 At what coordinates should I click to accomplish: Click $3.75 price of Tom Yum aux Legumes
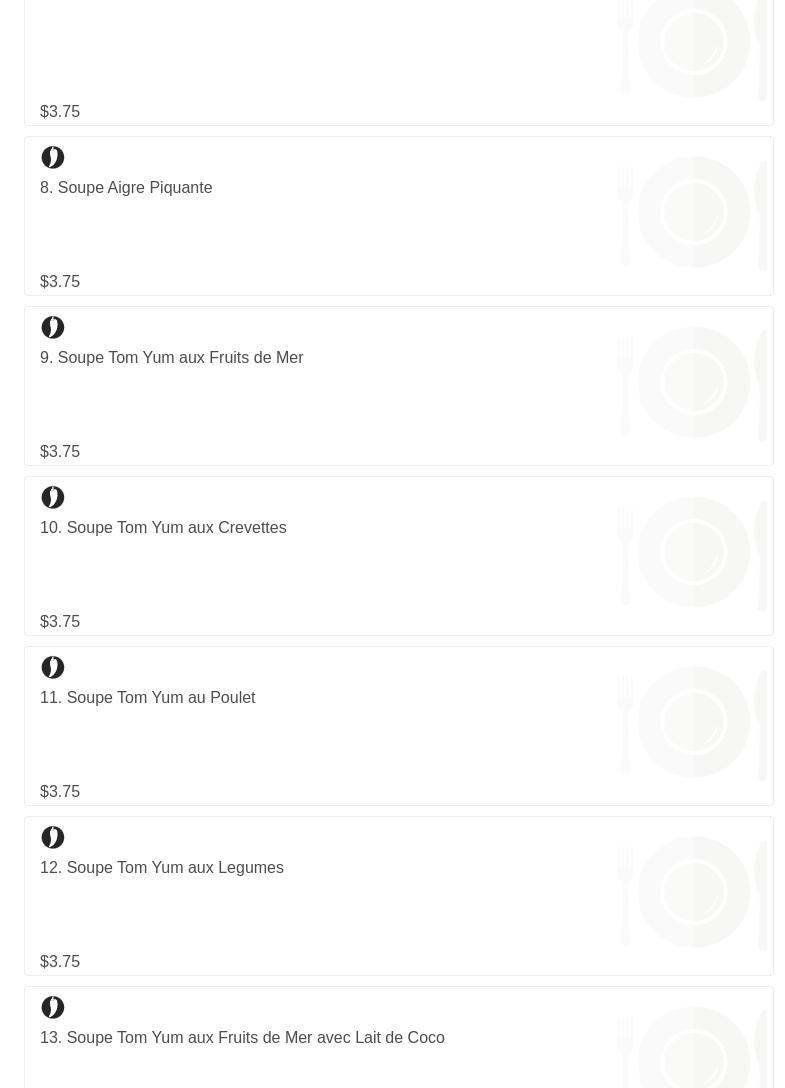click(x=60, y=962)
